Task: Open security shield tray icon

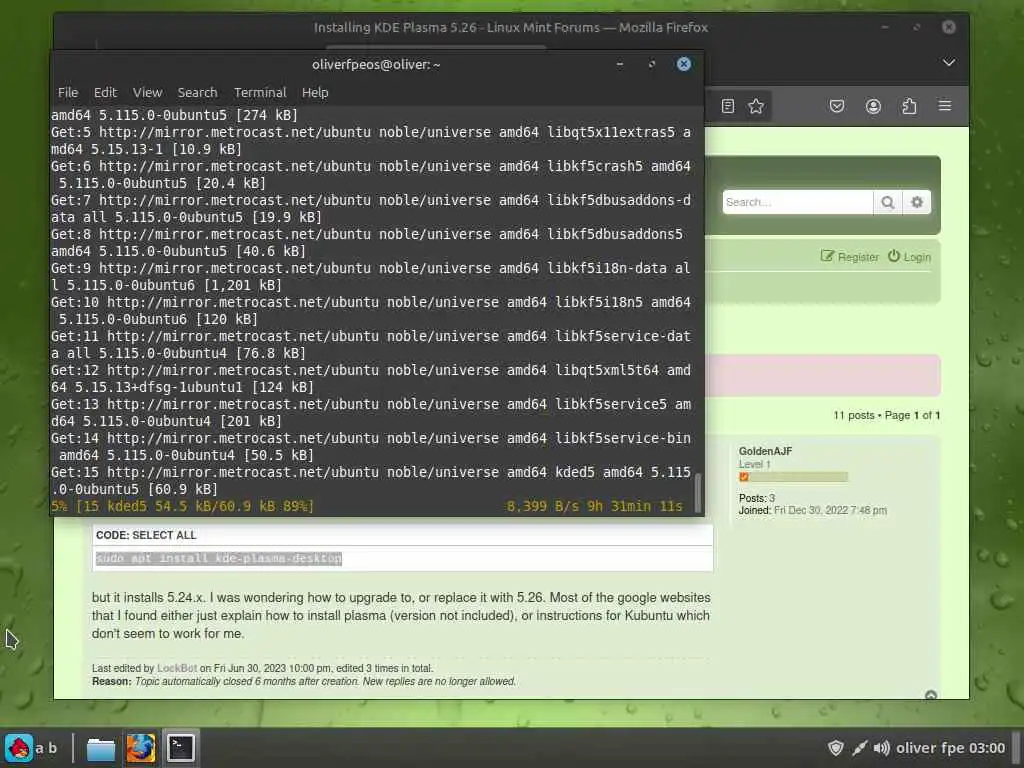Action: tap(835, 748)
